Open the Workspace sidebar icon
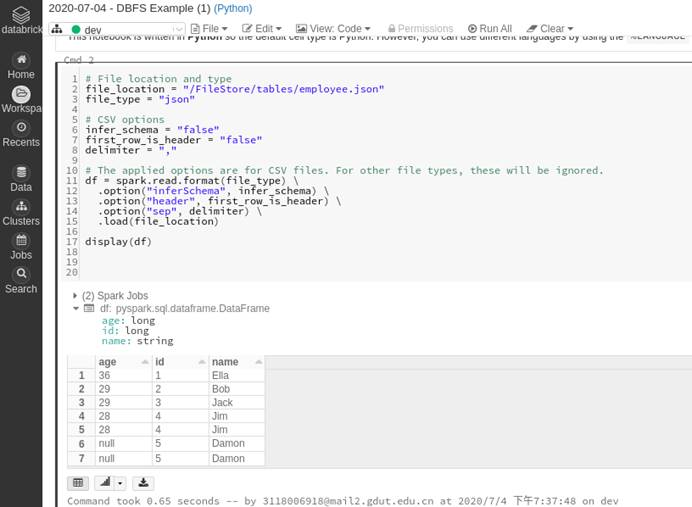This screenshot has width=692, height=507. click(21, 94)
